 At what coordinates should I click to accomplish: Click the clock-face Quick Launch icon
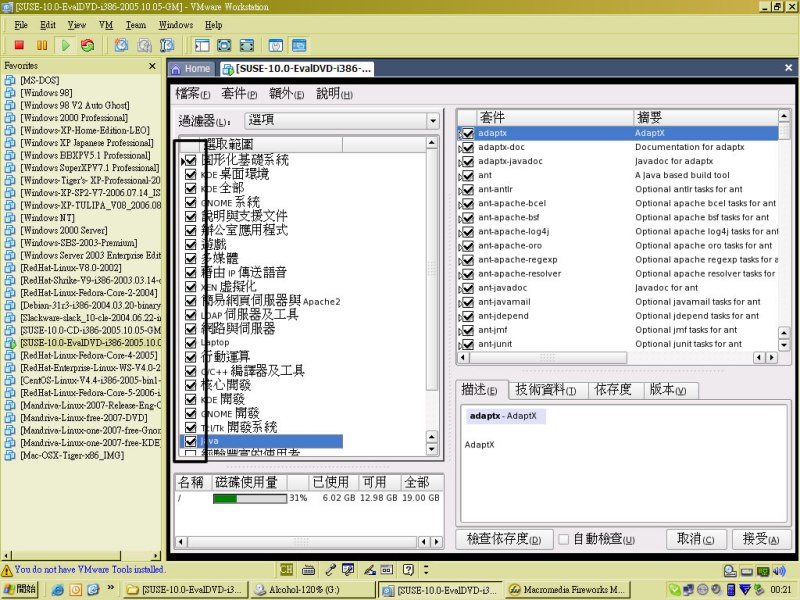click(76, 590)
